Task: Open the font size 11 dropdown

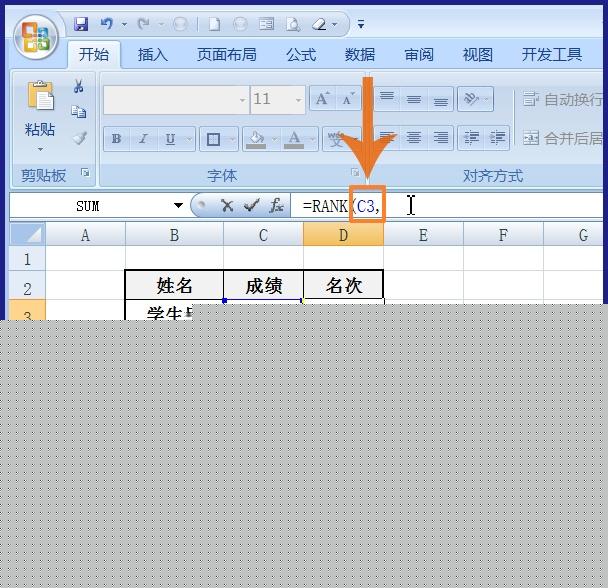Action: (x=298, y=100)
